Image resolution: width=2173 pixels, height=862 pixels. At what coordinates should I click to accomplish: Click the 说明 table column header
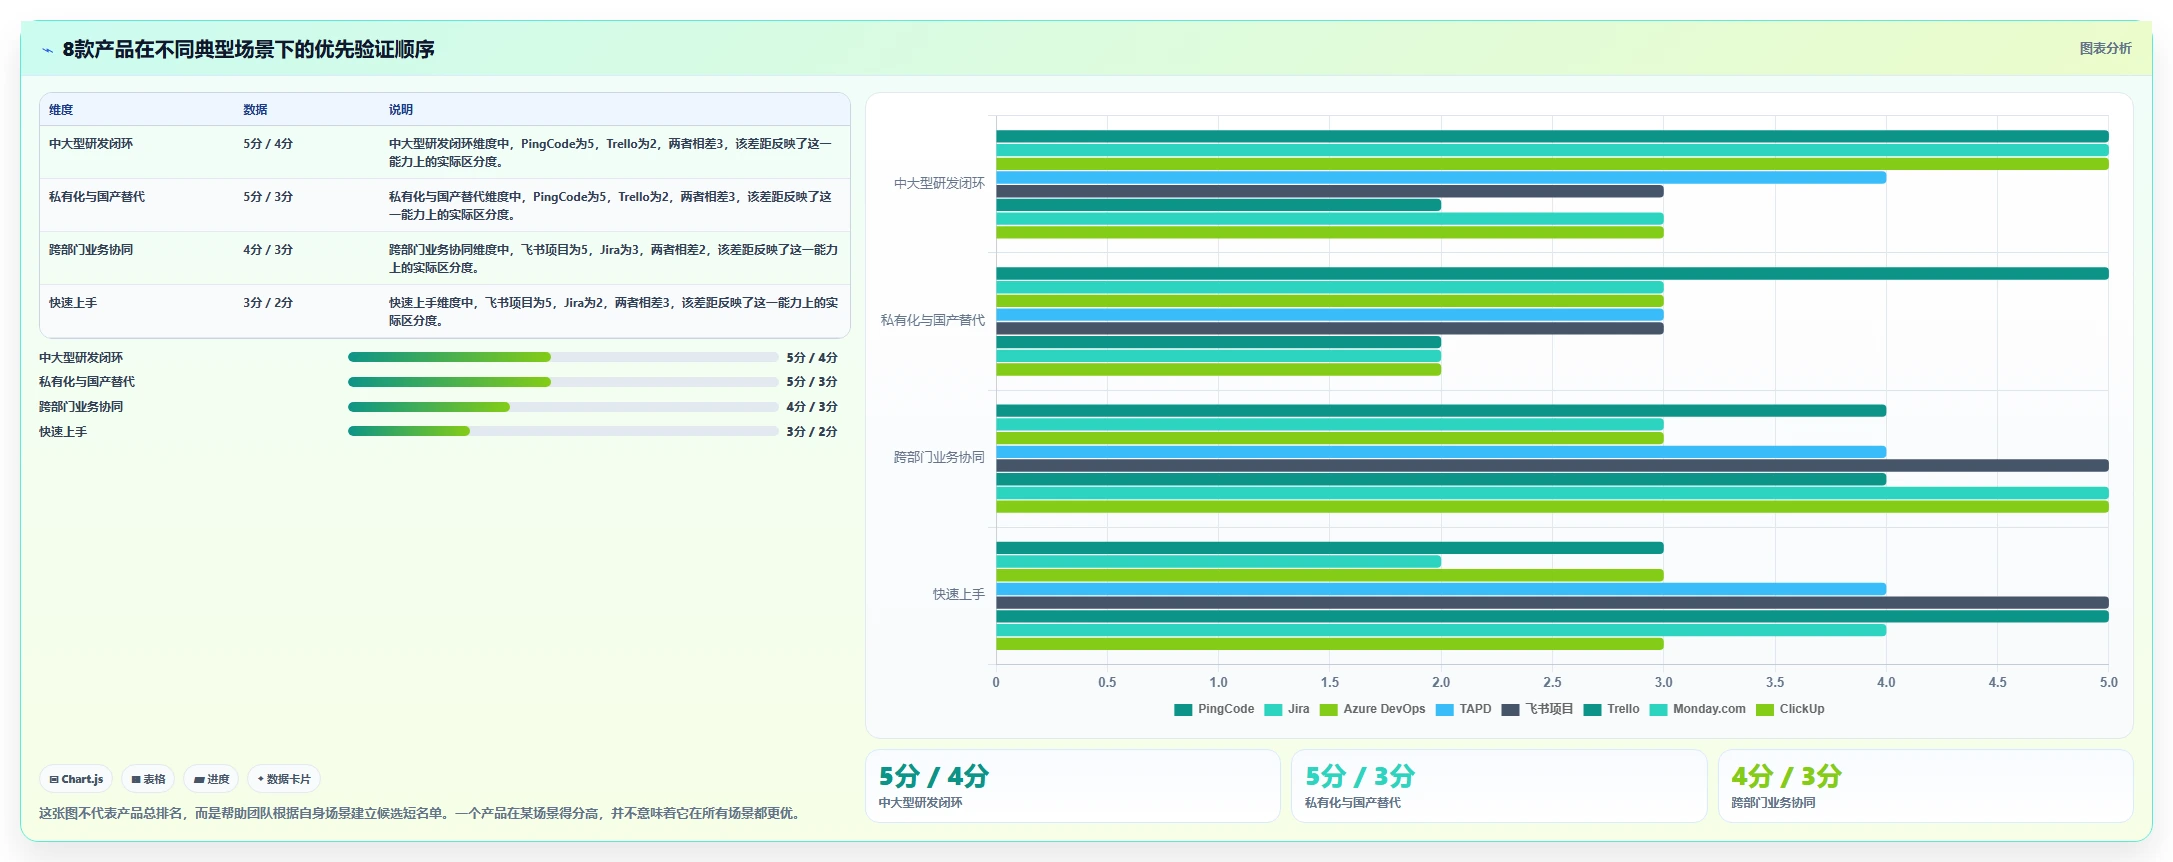401,110
